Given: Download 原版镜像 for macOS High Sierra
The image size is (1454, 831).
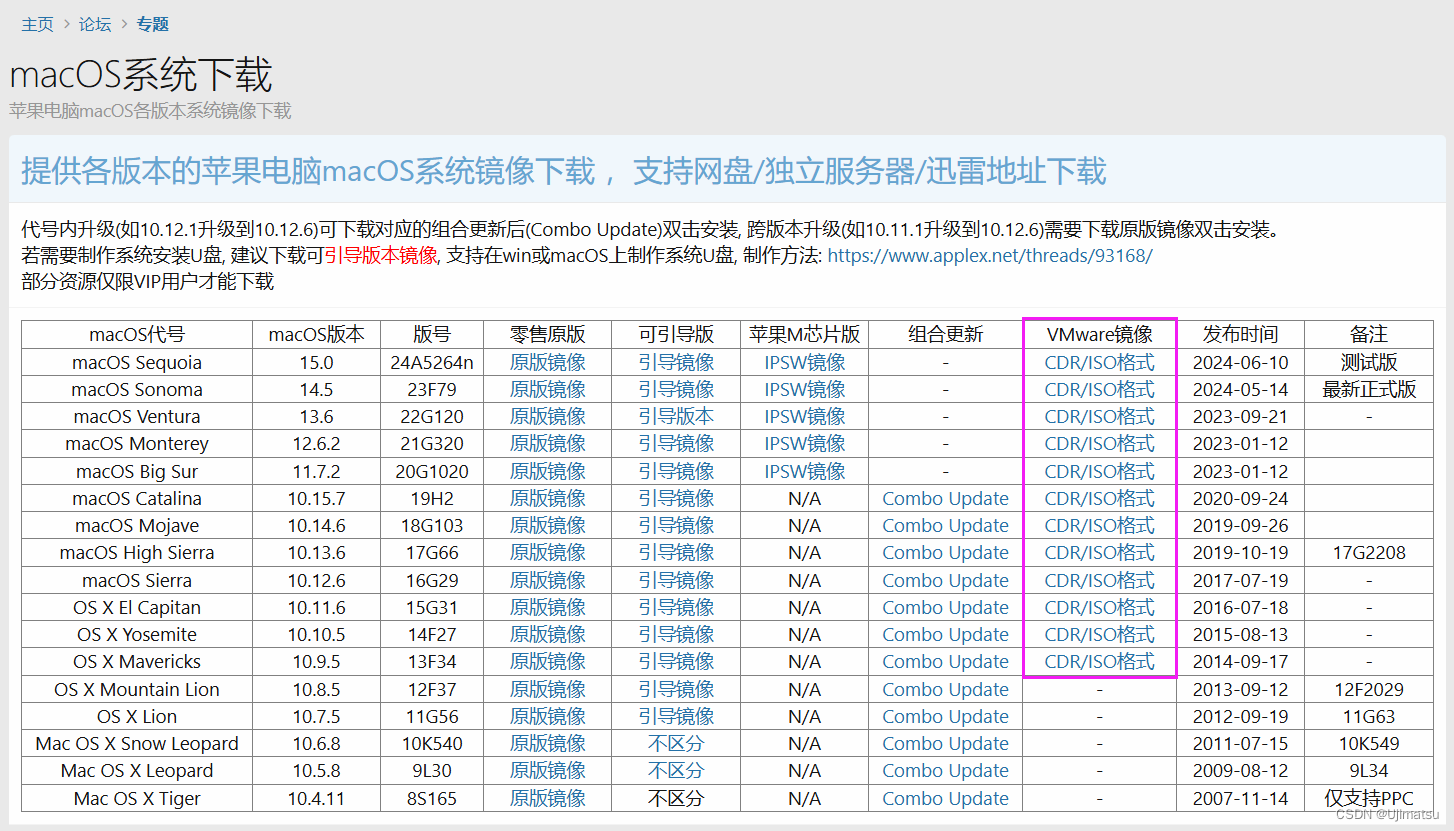Looking at the screenshot, I should click(x=547, y=552).
